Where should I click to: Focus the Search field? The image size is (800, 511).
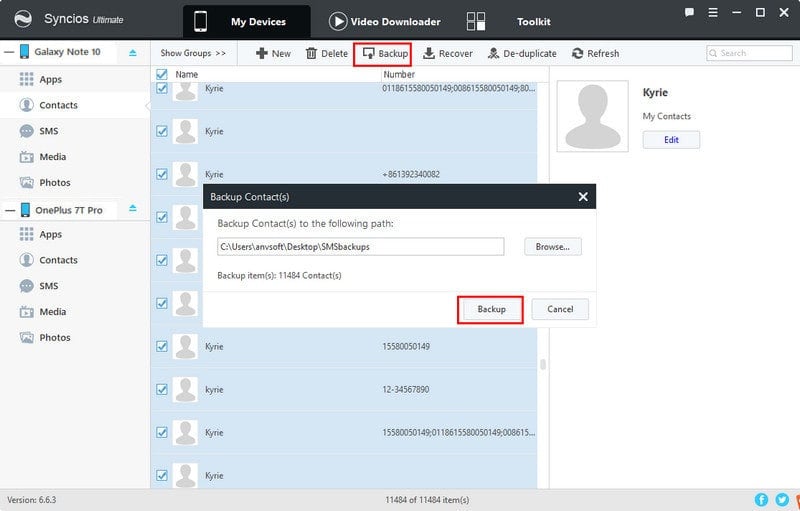tap(749, 53)
